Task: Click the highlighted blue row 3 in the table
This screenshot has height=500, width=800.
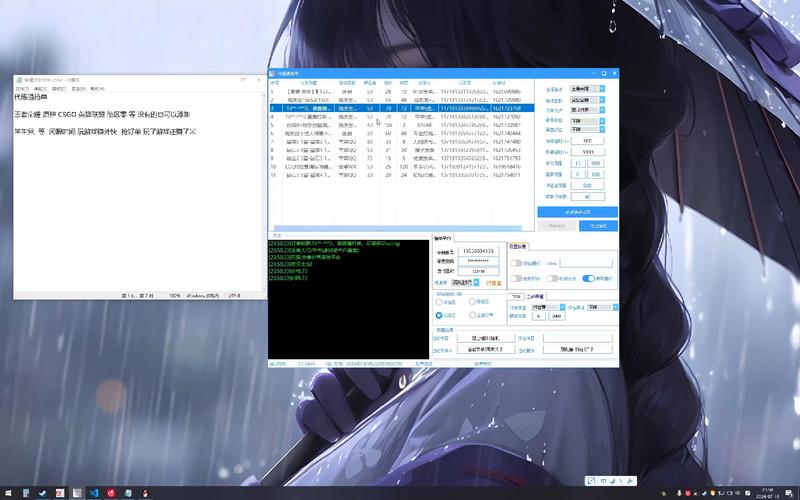Action: point(402,108)
